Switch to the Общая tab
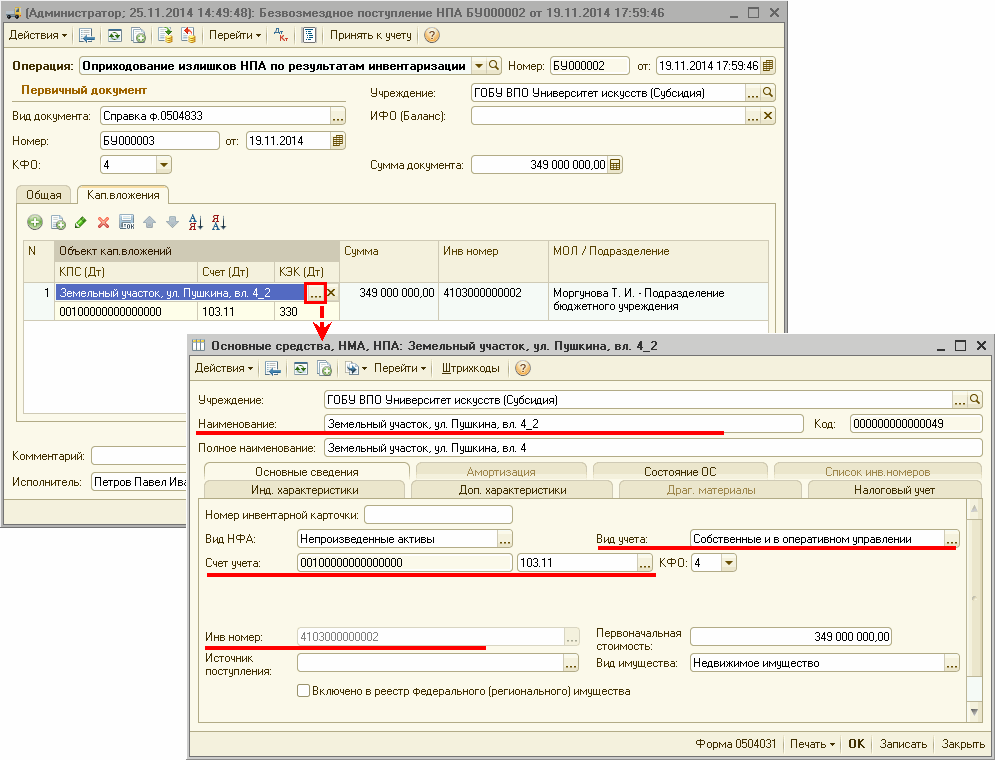995x760 pixels. [45, 195]
